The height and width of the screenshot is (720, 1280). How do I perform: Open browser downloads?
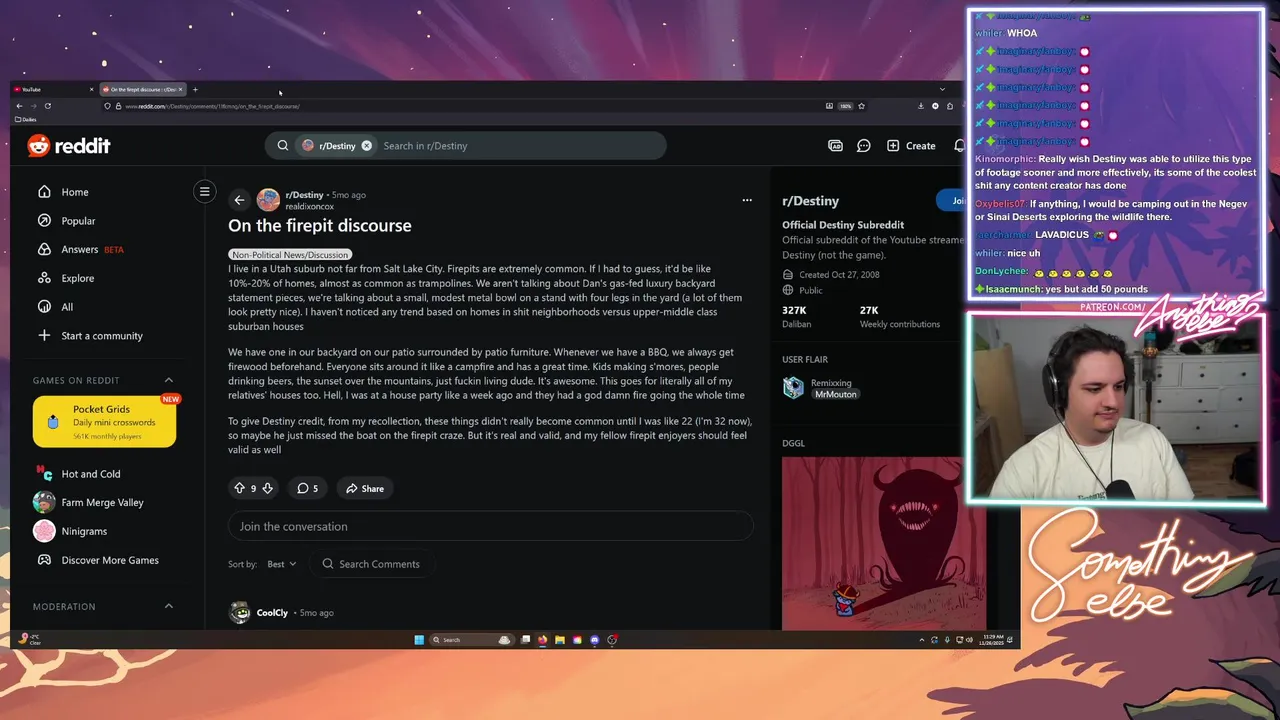[921, 106]
